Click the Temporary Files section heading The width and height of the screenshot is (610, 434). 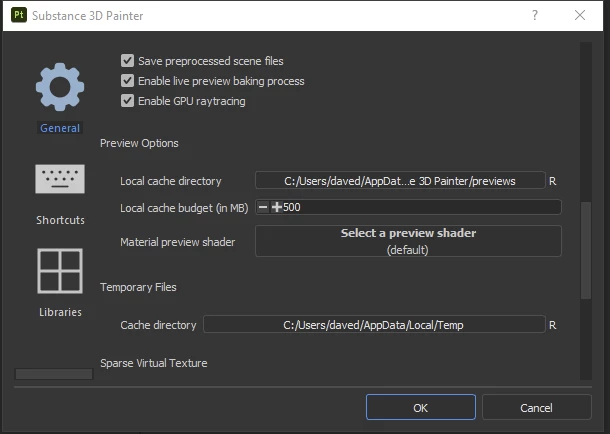tap(138, 287)
